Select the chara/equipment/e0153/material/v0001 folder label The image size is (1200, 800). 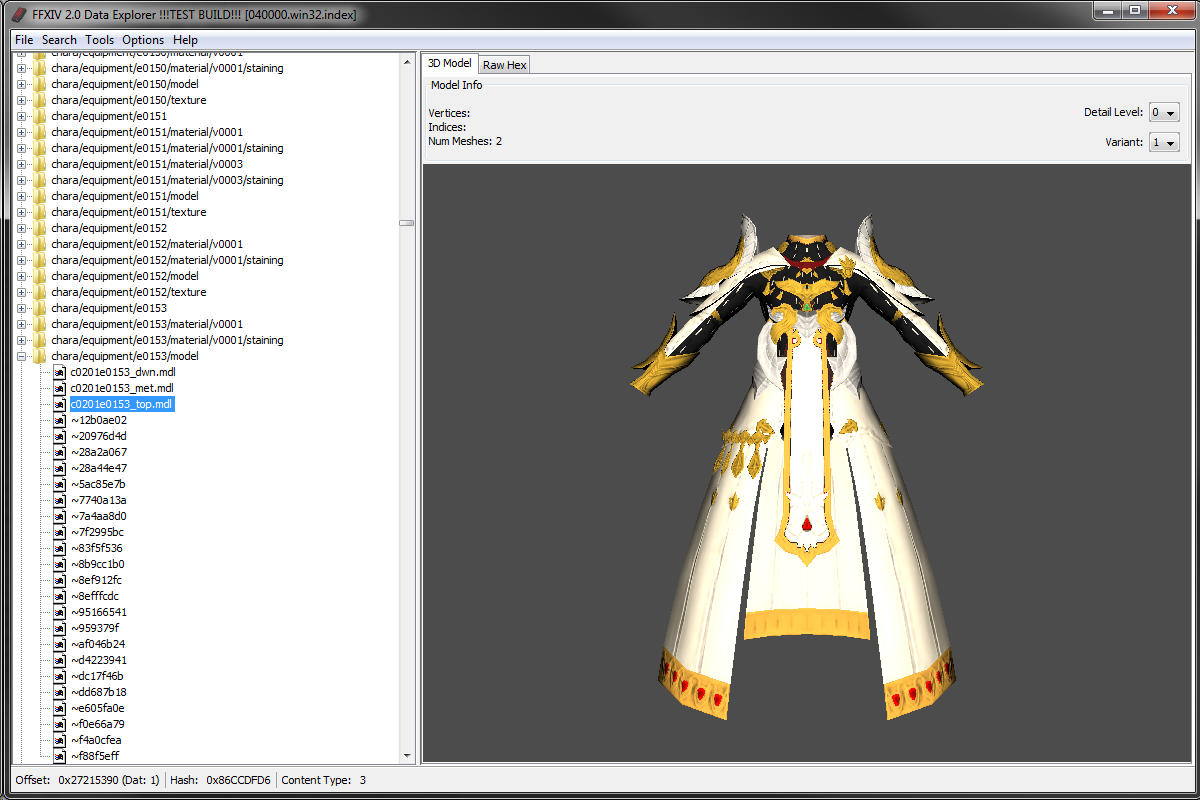click(x=147, y=324)
